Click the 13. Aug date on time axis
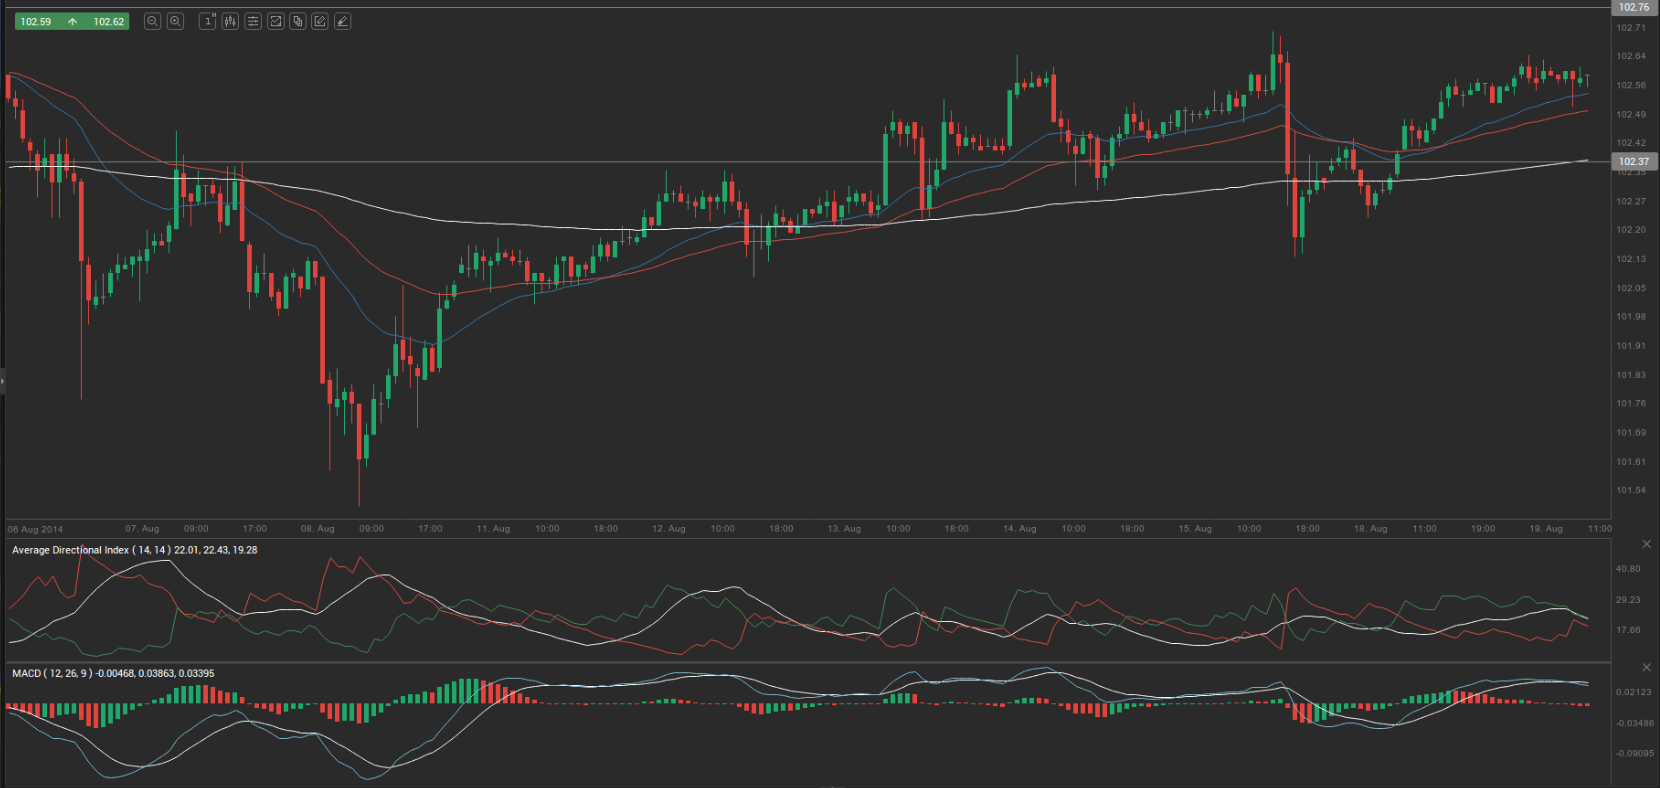The image size is (1660, 788). [844, 528]
